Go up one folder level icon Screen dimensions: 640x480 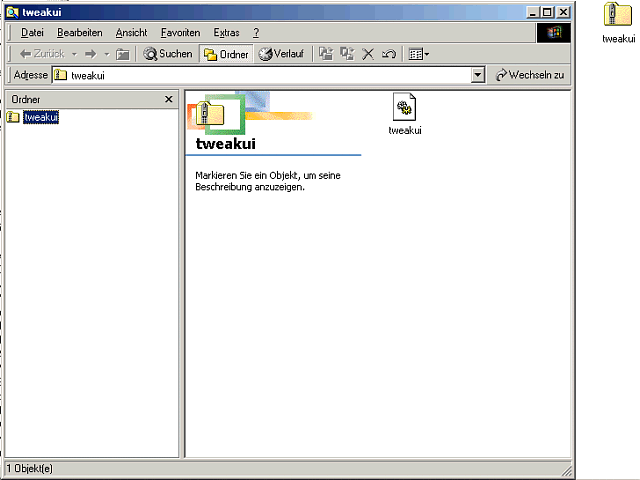coord(122,54)
